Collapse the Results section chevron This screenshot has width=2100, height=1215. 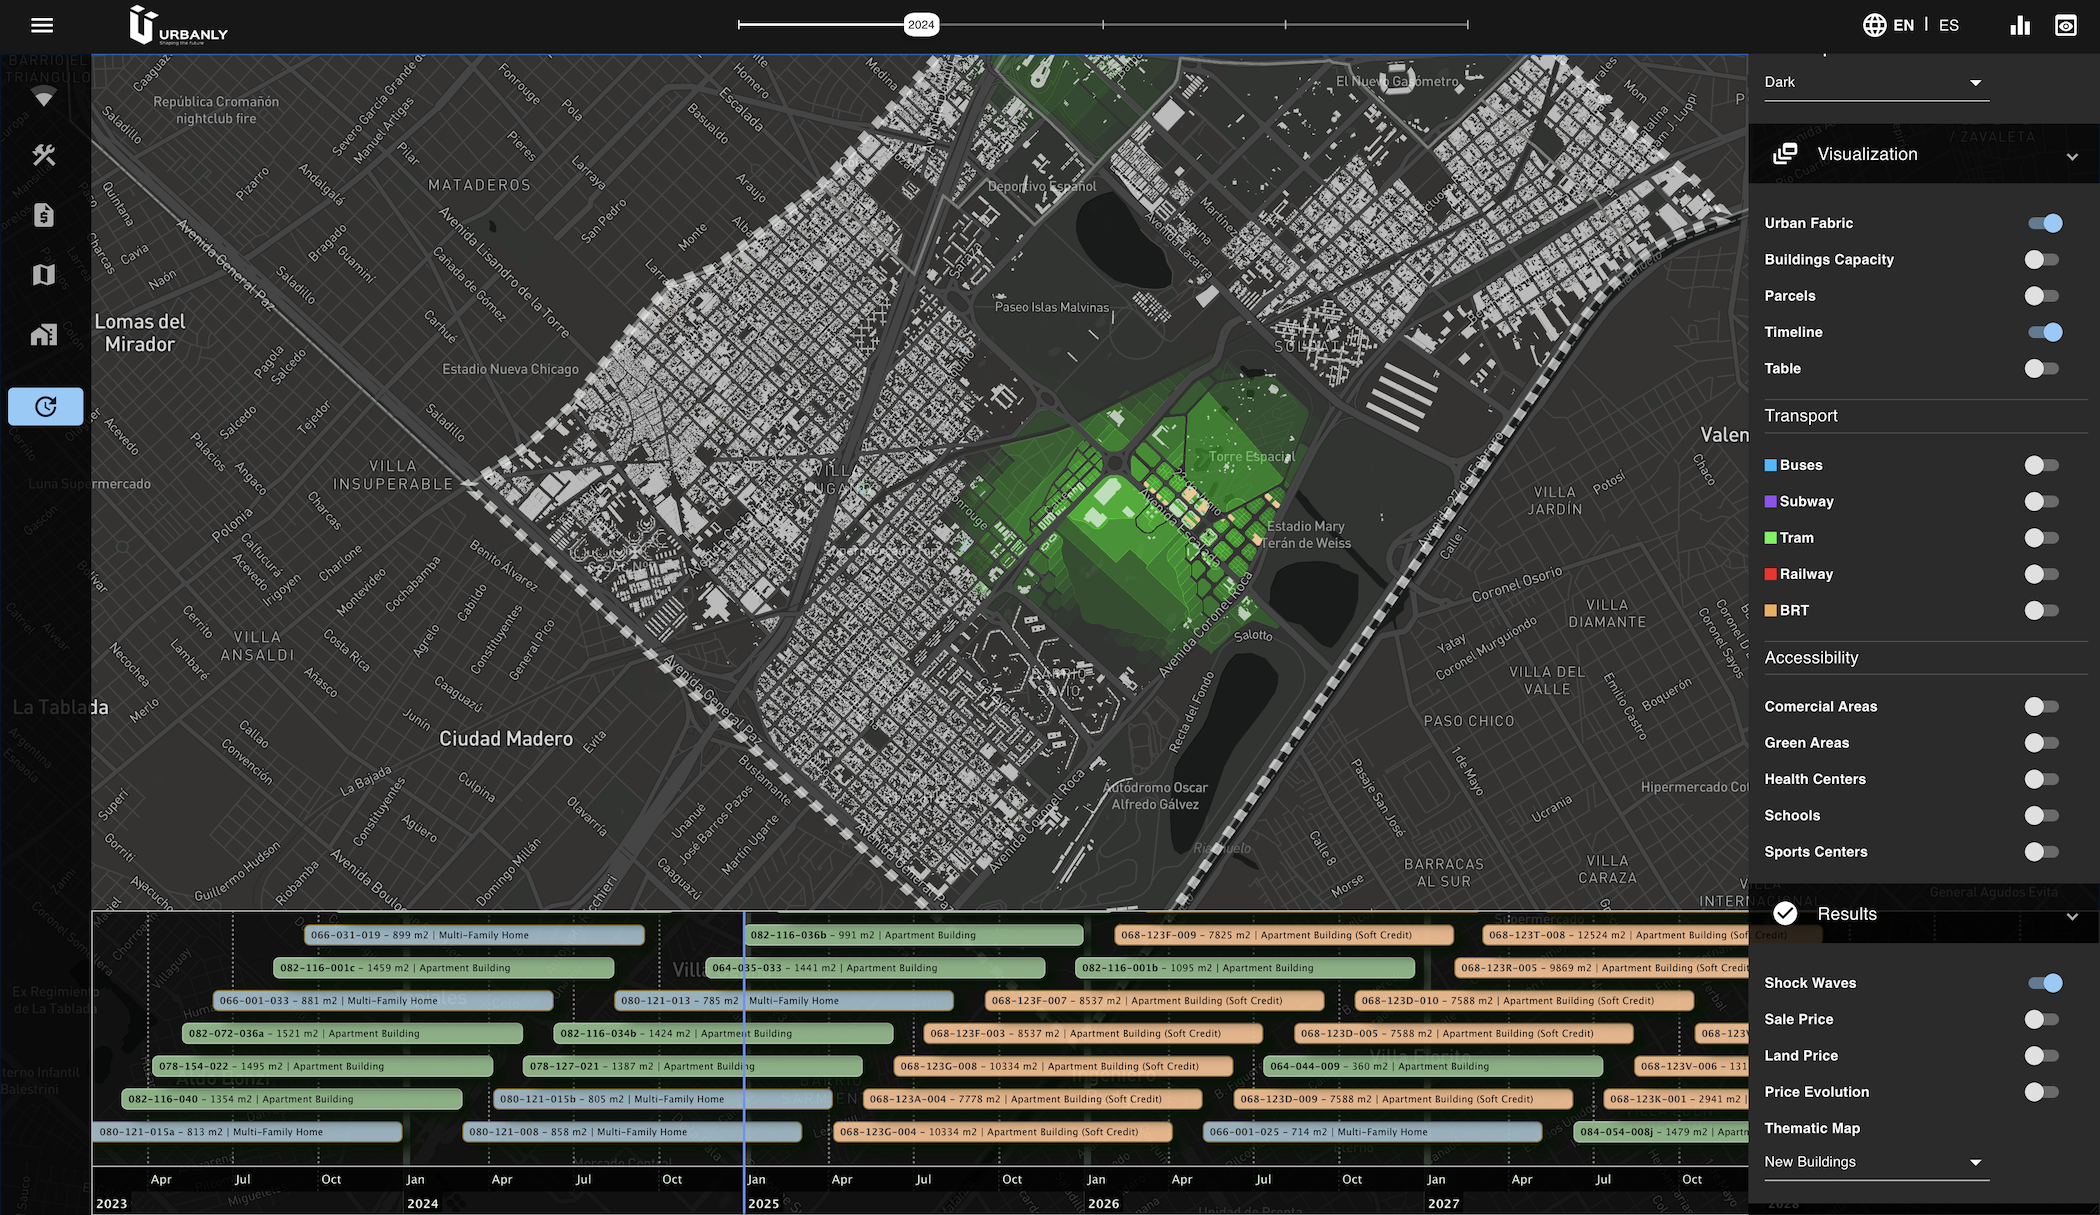pyautogui.click(x=2072, y=916)
